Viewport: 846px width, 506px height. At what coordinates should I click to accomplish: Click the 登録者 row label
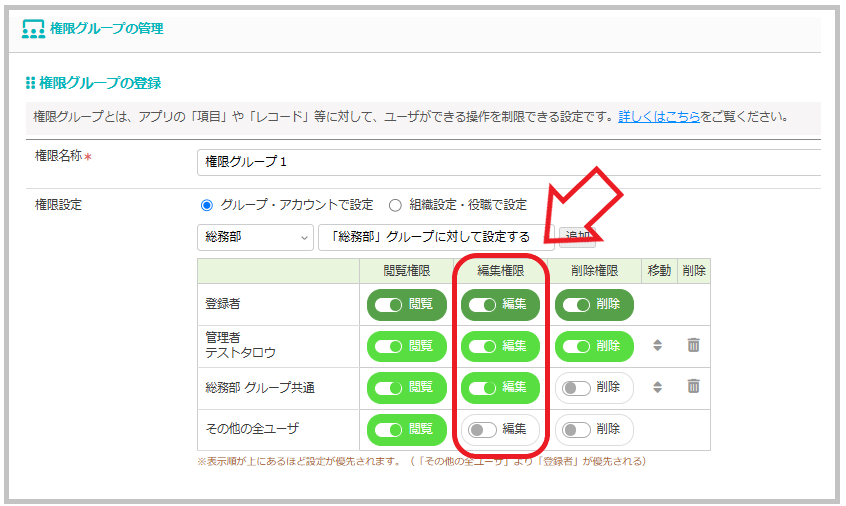point(222,304)
